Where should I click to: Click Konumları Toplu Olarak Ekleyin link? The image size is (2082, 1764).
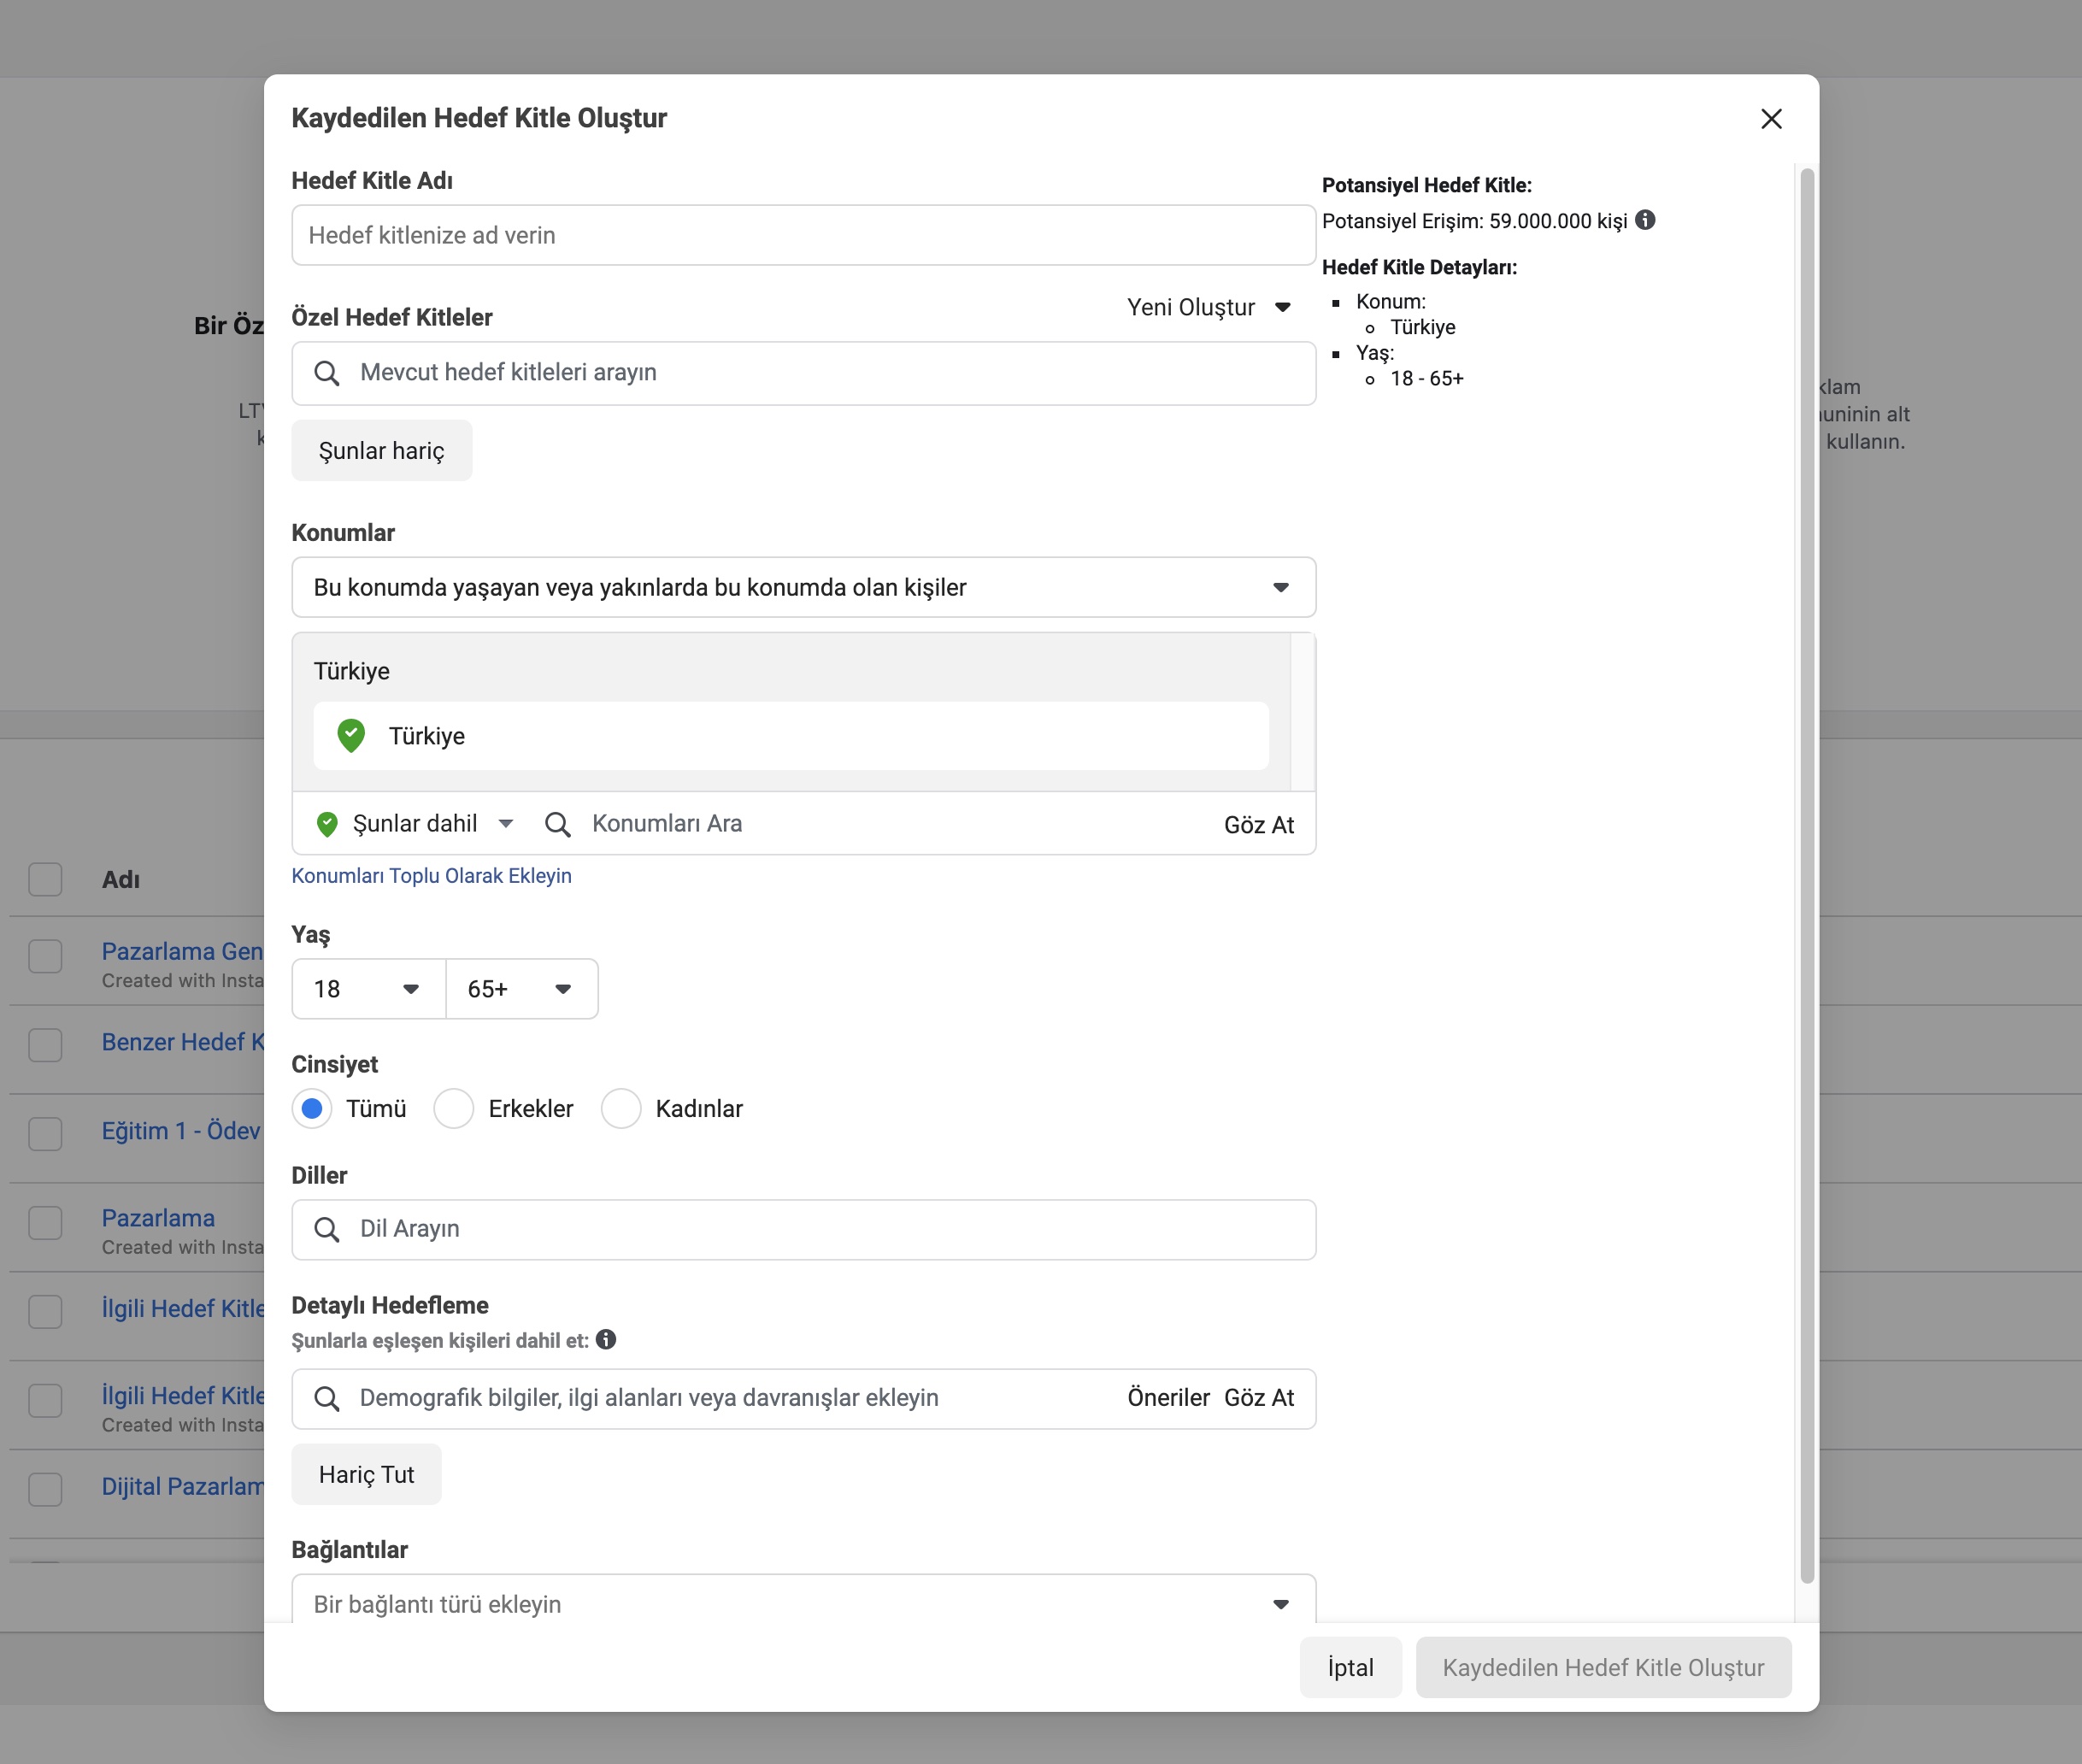[431, 876]
